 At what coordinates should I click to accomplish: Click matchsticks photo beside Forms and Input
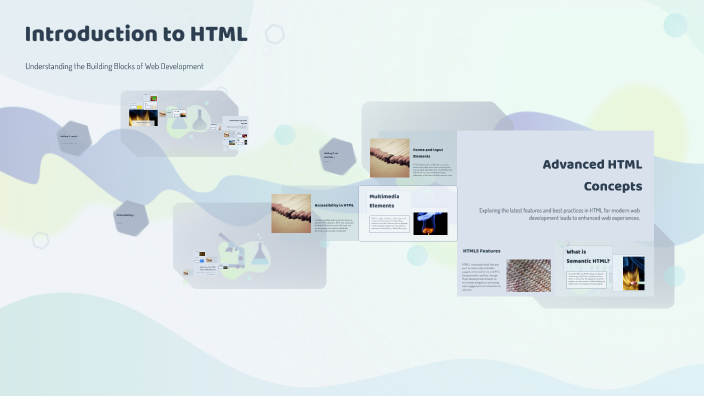(x=390, y=158)
